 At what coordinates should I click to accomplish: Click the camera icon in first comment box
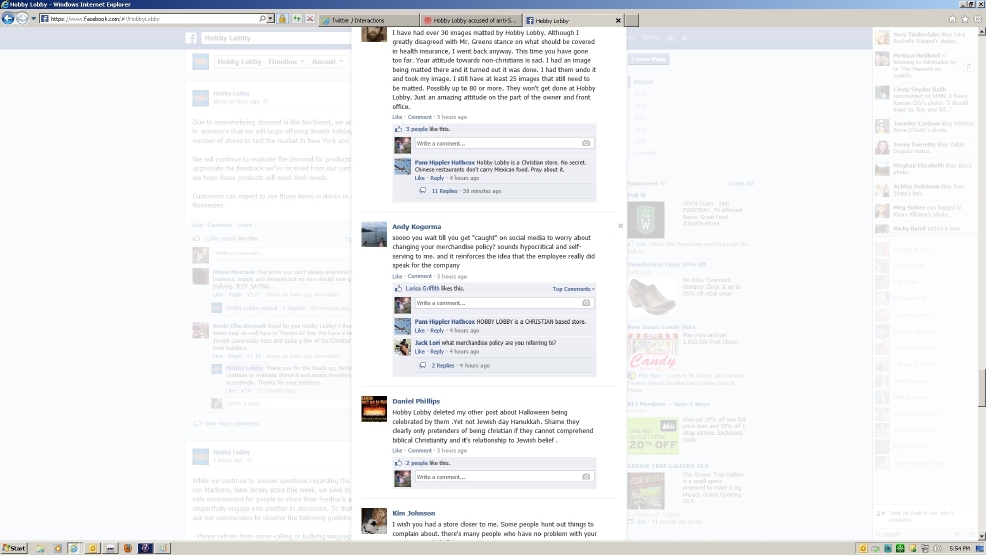pyautogui.click(x=586, y=143)
